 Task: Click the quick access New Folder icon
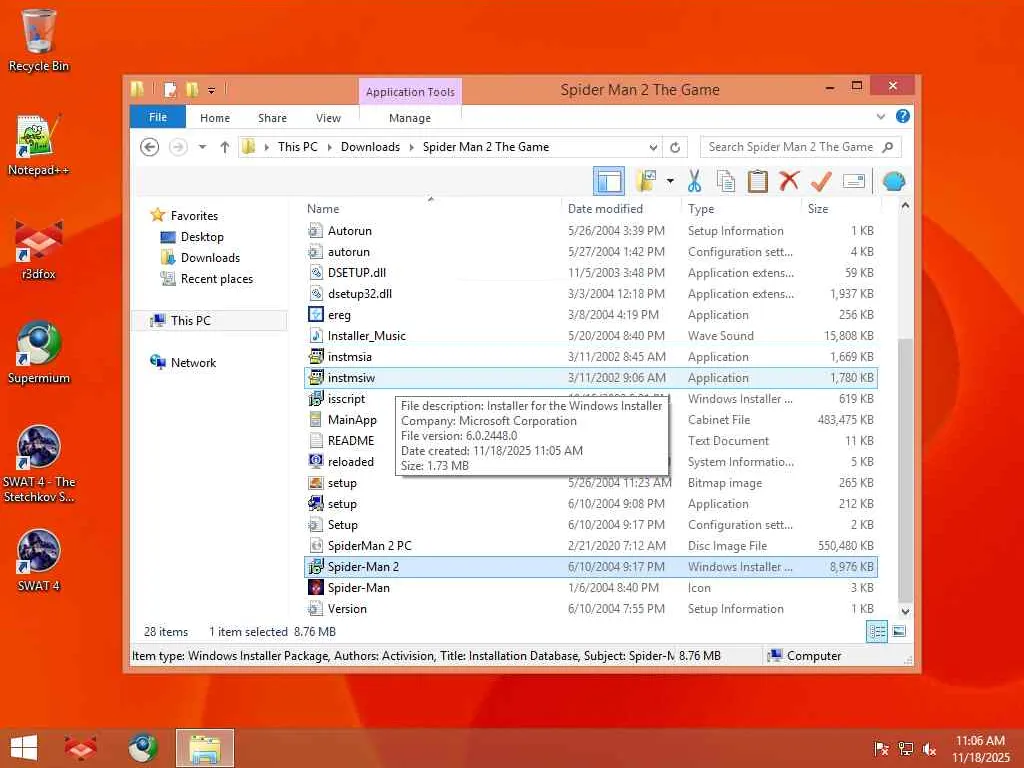(192, 89)
